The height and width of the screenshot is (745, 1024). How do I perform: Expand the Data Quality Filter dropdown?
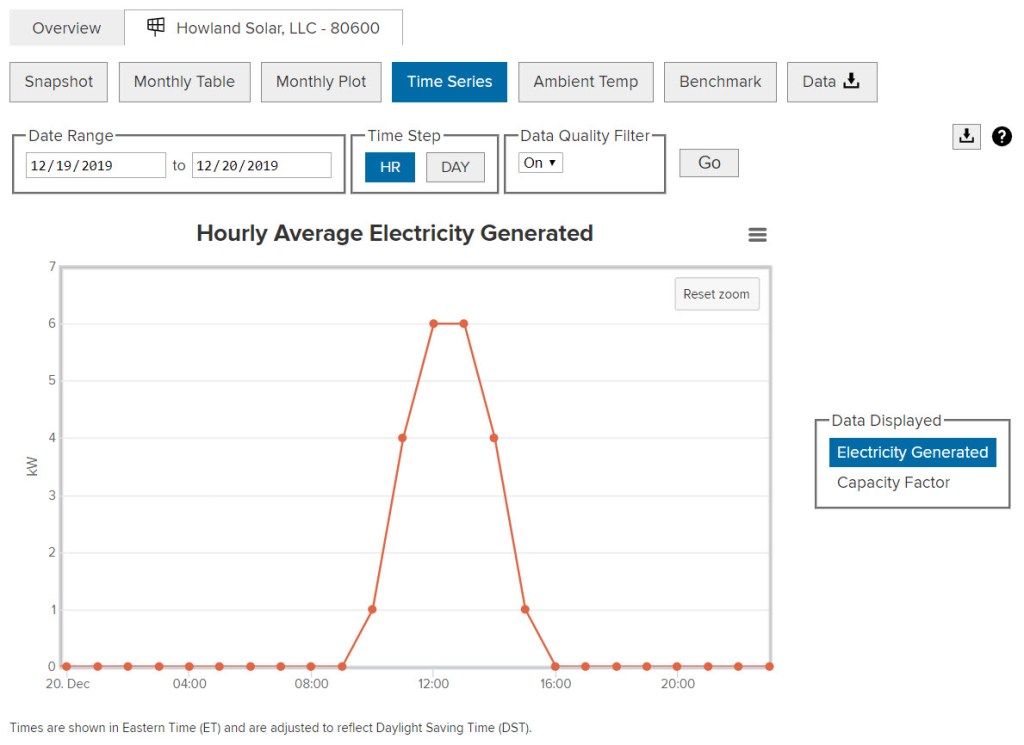tap(541, 163)
